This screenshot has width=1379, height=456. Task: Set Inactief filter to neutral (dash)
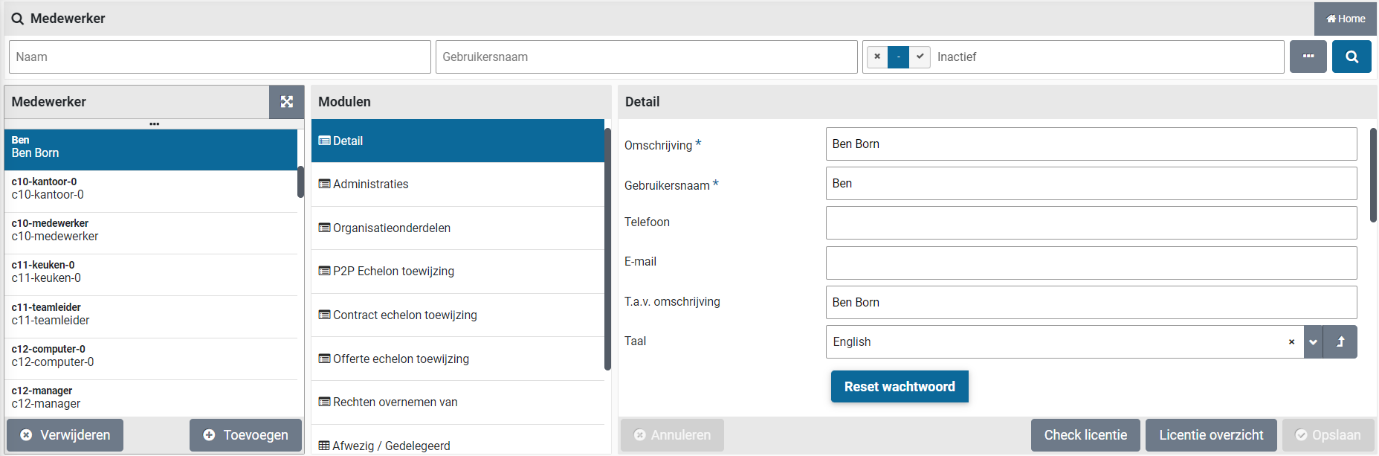(899, 57)
